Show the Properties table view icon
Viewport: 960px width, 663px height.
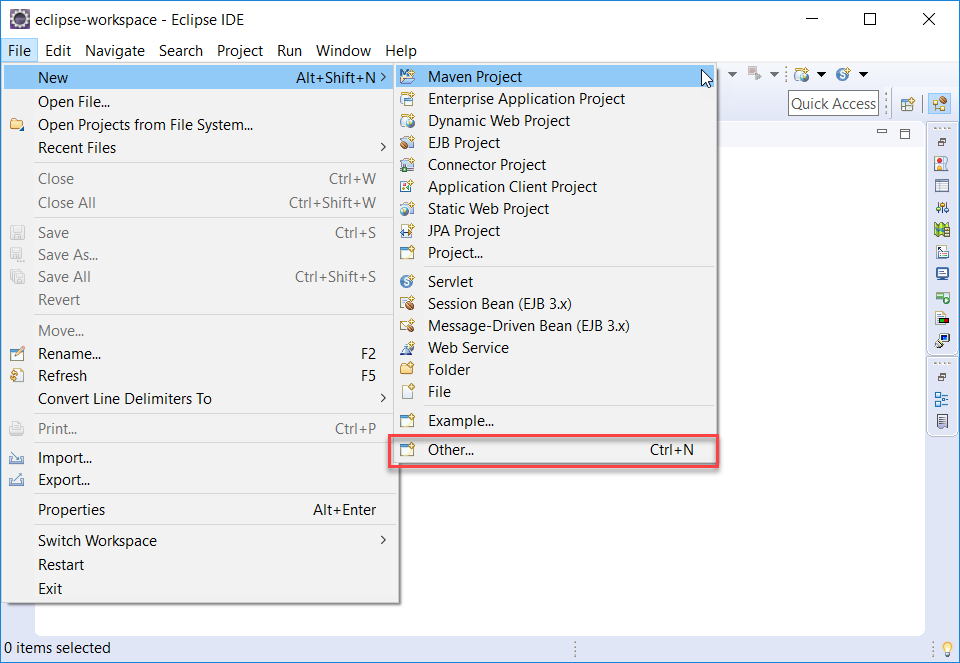pyautogui.click(x=942, y=185)
